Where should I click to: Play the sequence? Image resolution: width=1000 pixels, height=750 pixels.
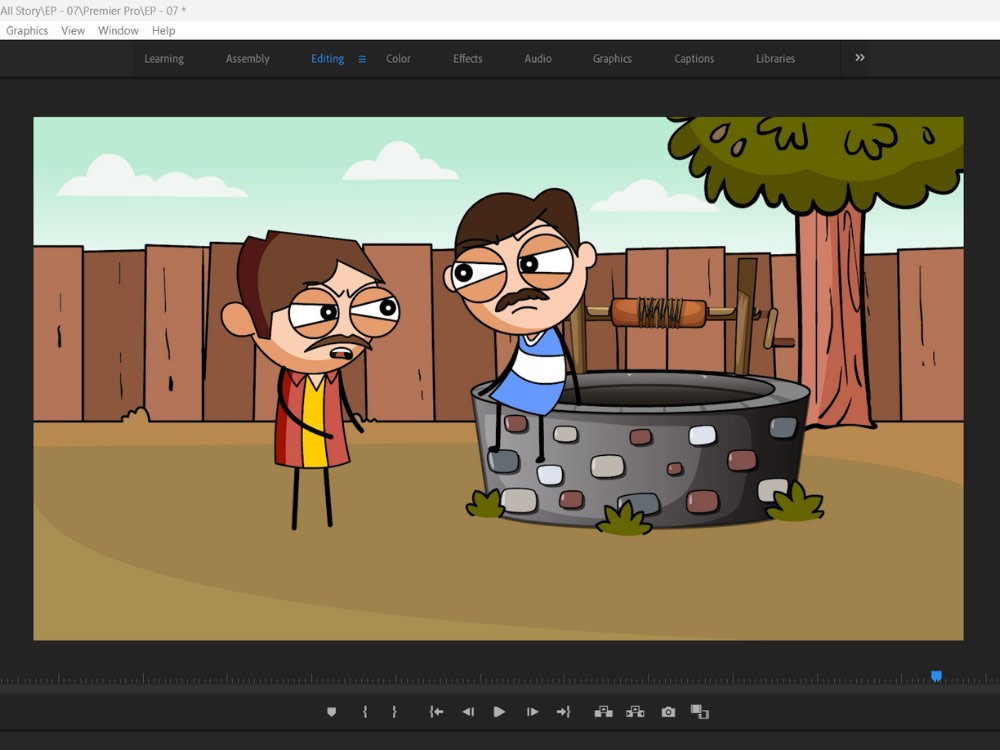(499, 712)
